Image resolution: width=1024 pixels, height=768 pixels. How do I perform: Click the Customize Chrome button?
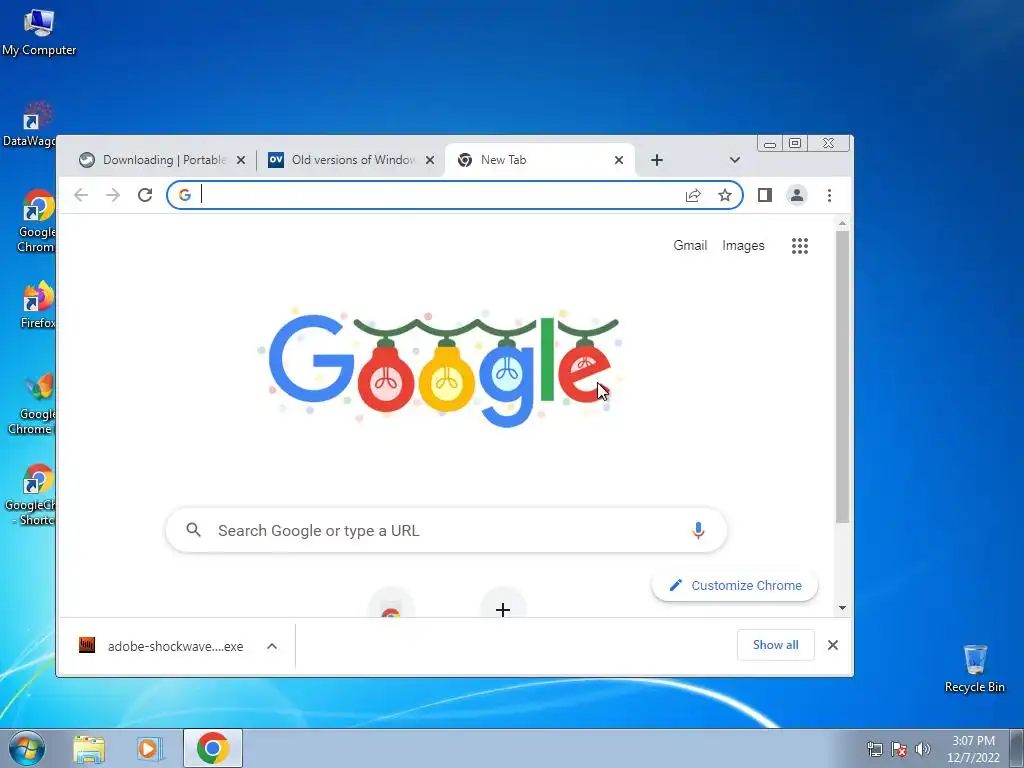pos(735,585)
